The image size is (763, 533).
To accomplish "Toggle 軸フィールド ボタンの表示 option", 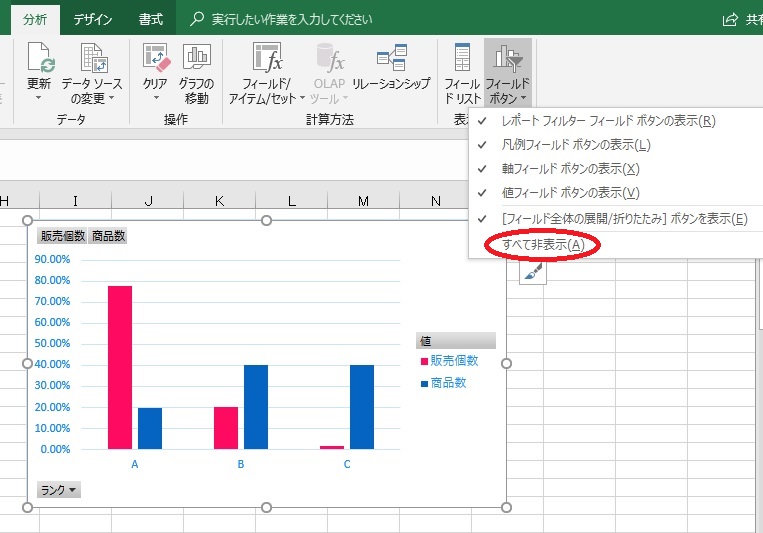I will pyautogui.click(x=570, y=169).
